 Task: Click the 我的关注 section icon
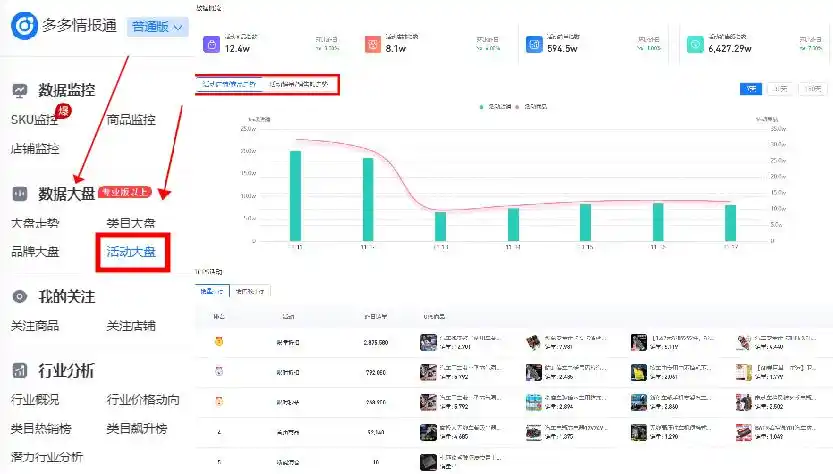(20, 296)
